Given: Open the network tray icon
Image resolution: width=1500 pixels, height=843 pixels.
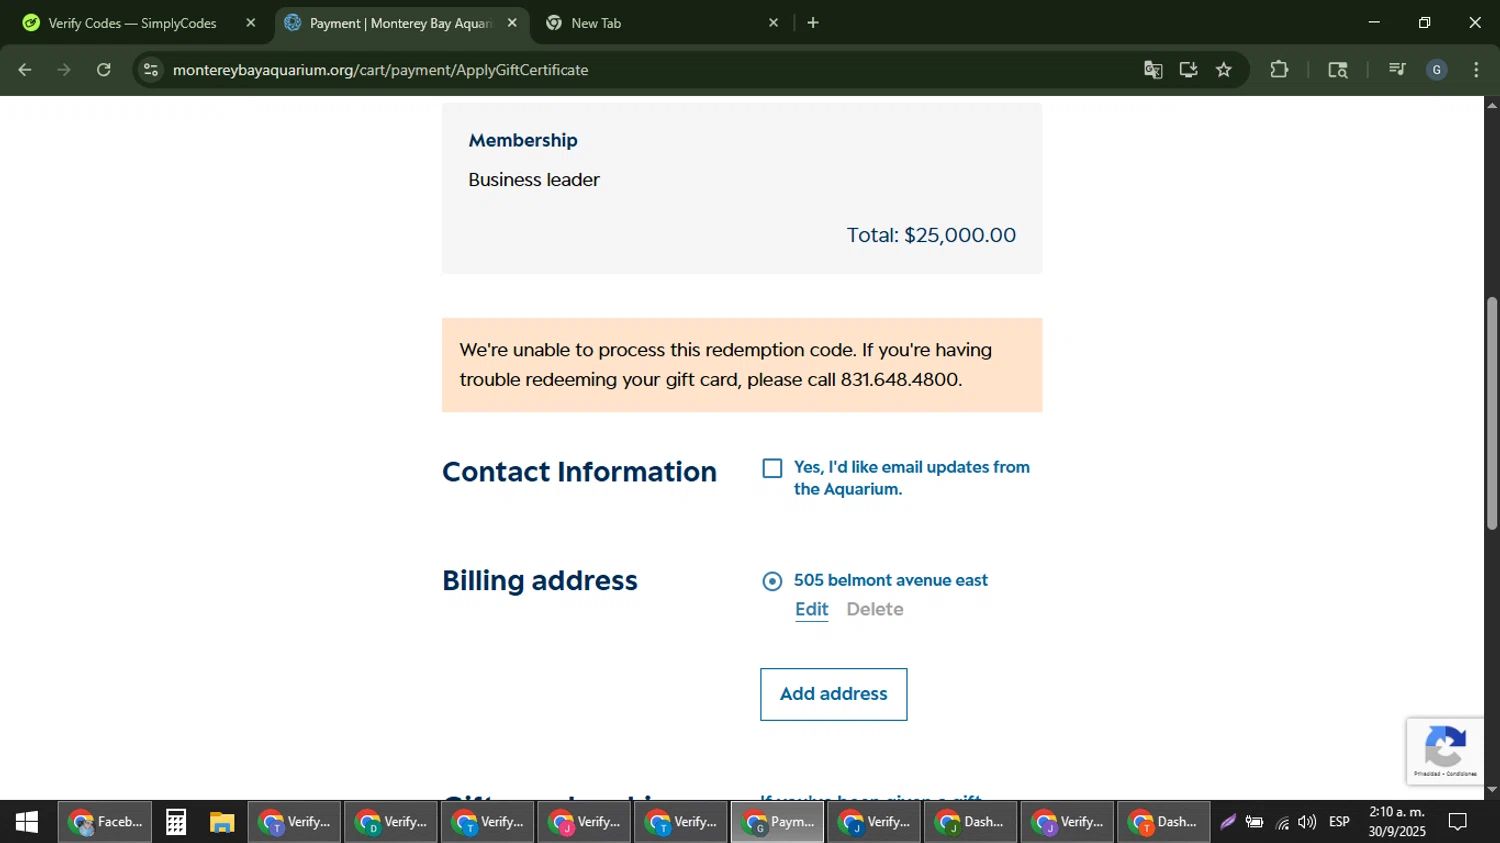Looking at the screenshot, I should pos(1282,822).
